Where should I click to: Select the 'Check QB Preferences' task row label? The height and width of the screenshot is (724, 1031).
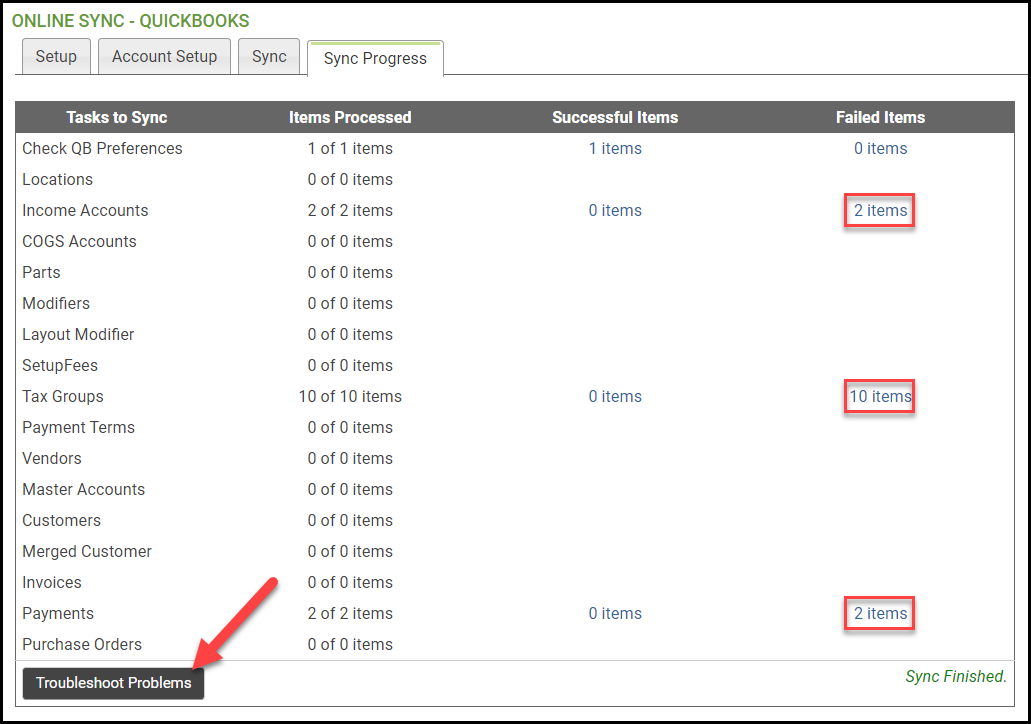pos(102,149)
